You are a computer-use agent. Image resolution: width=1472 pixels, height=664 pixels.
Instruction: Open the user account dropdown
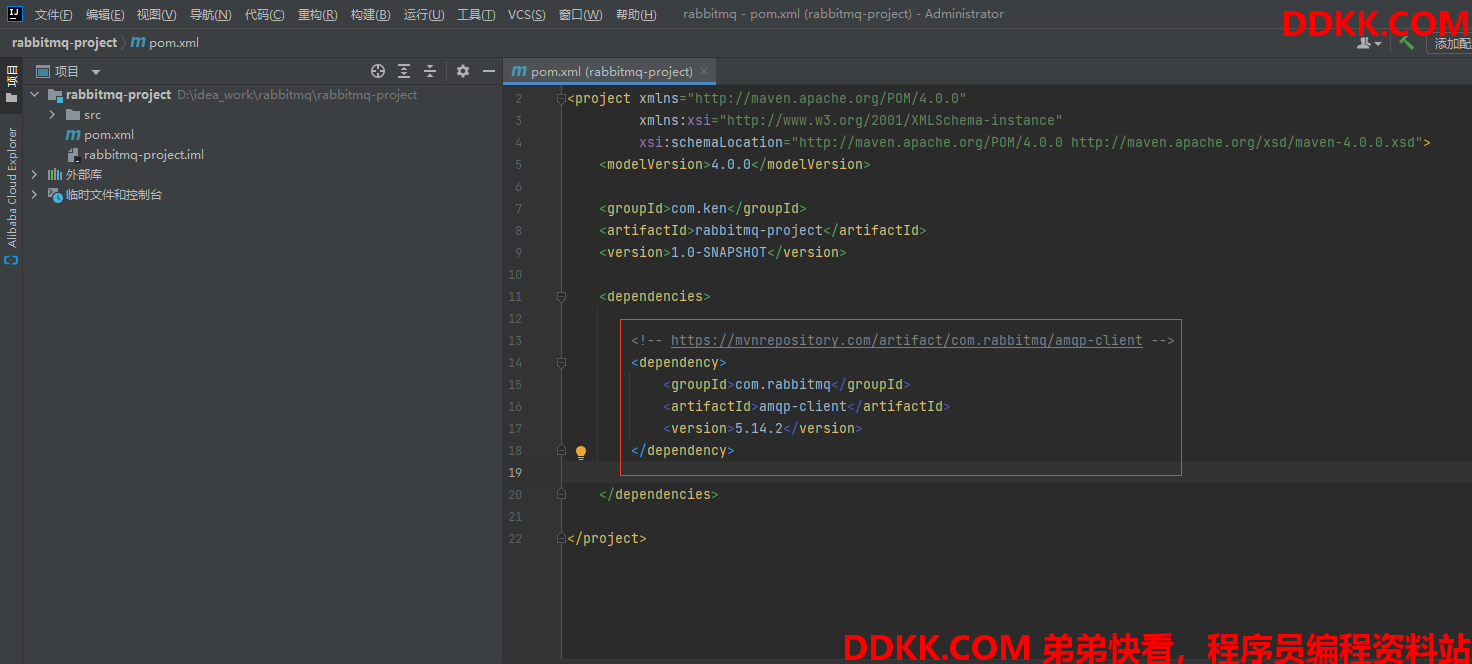[x=1369, y=43]
